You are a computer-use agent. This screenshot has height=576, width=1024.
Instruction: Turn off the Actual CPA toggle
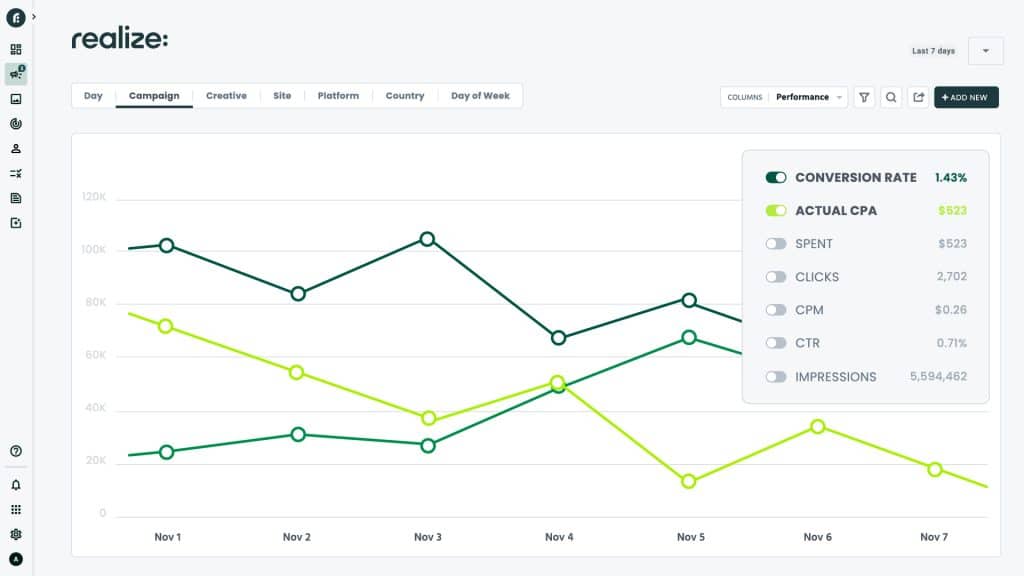click(776, 211)
